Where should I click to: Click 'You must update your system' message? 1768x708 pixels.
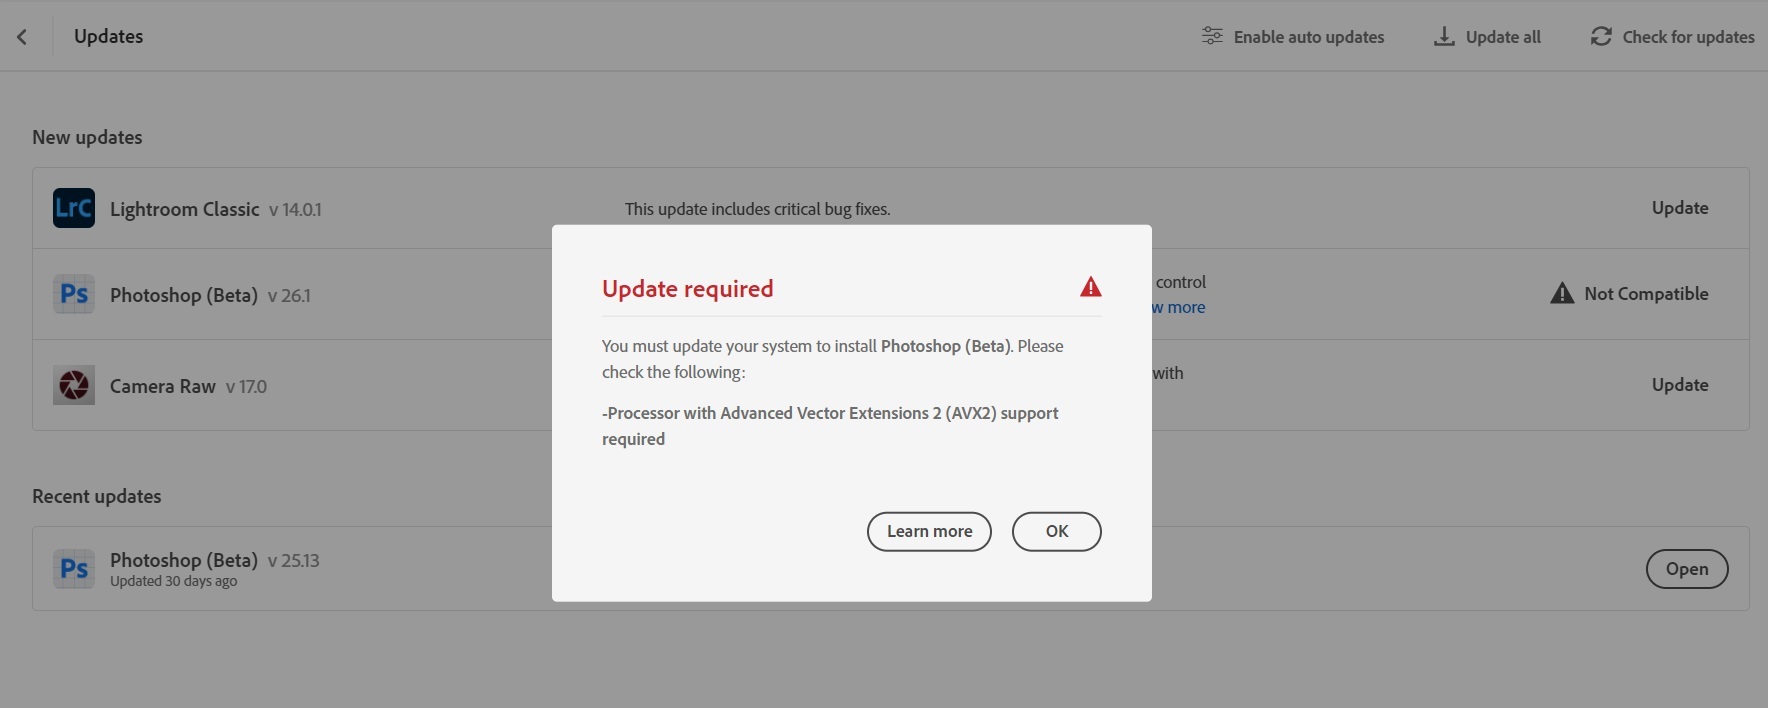click(832, 359)
